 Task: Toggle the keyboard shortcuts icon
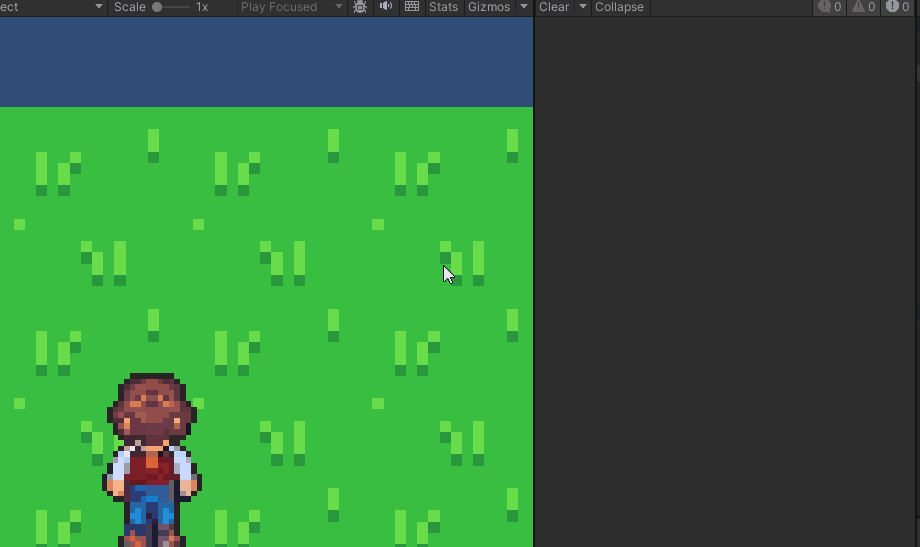tap(412, 7)
